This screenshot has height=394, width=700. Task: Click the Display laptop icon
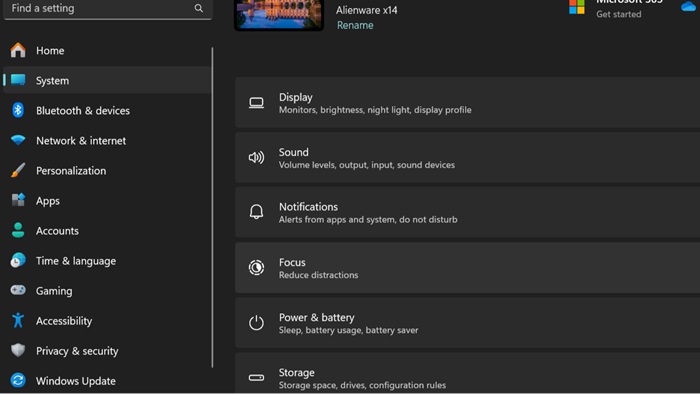256,103
